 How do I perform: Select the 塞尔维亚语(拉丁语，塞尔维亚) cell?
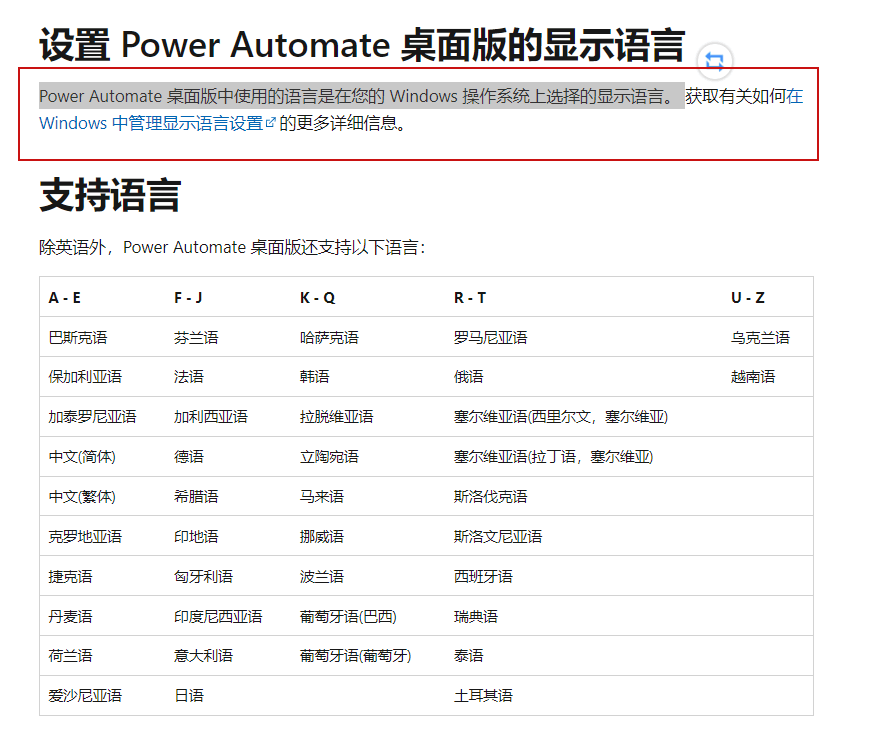coord(553,457)
